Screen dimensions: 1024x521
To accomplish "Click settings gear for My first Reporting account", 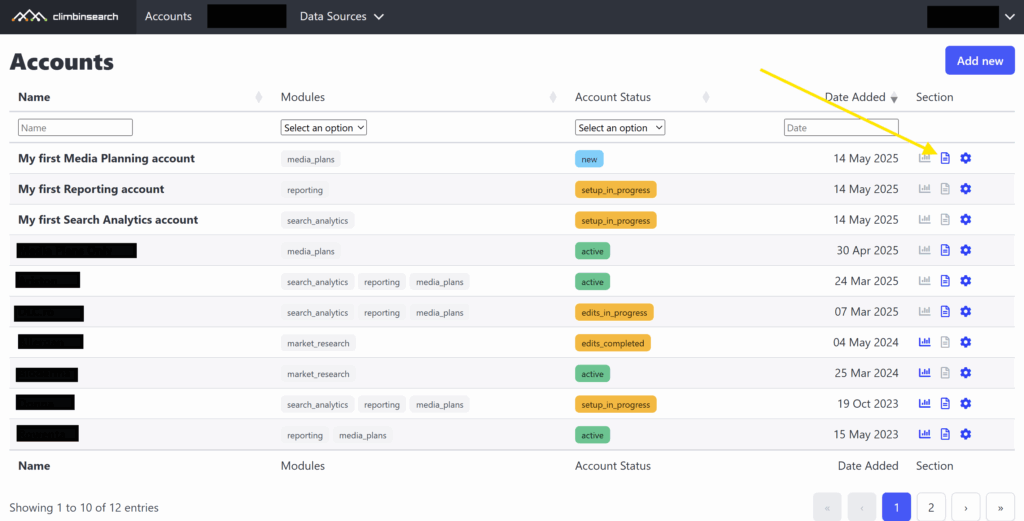I will tap(965, 190).
